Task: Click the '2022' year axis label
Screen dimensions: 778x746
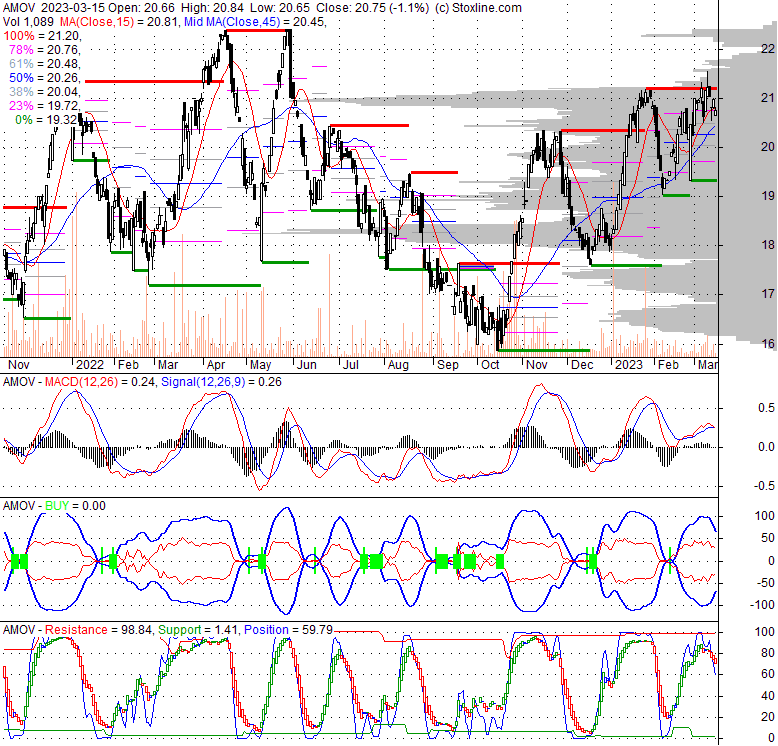Action: click(90, 365)
